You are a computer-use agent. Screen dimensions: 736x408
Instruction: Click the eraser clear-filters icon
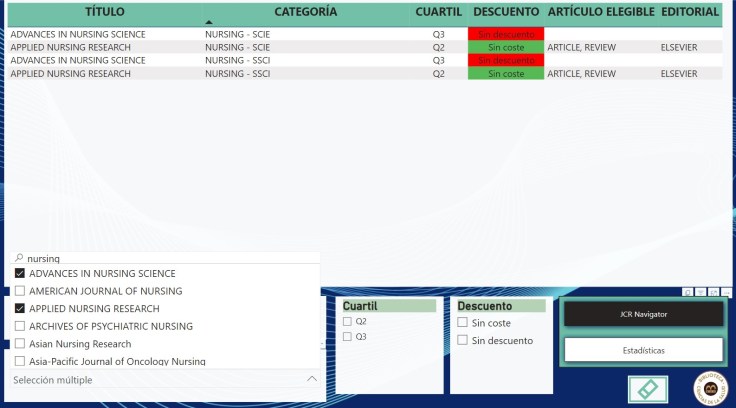[648, 389]
